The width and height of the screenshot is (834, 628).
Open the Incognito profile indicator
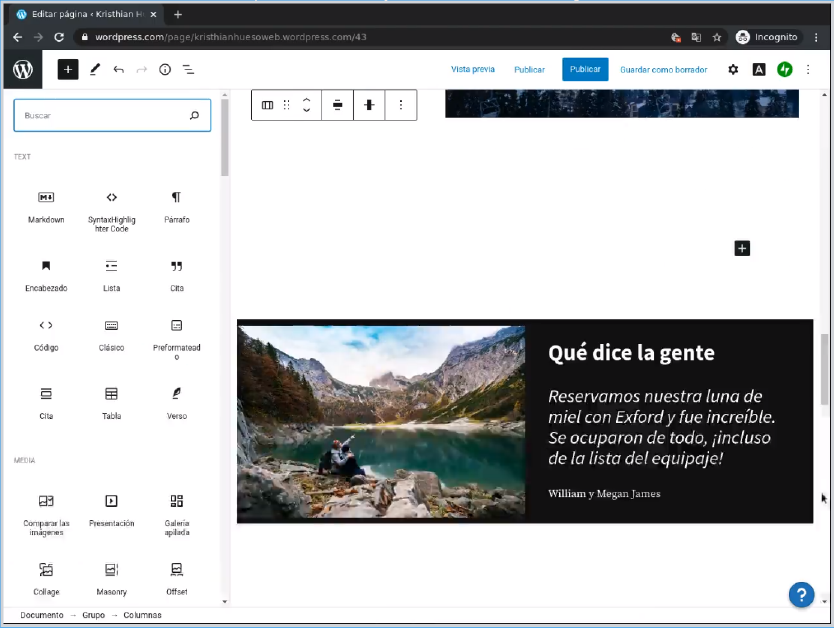click(766, 37)
